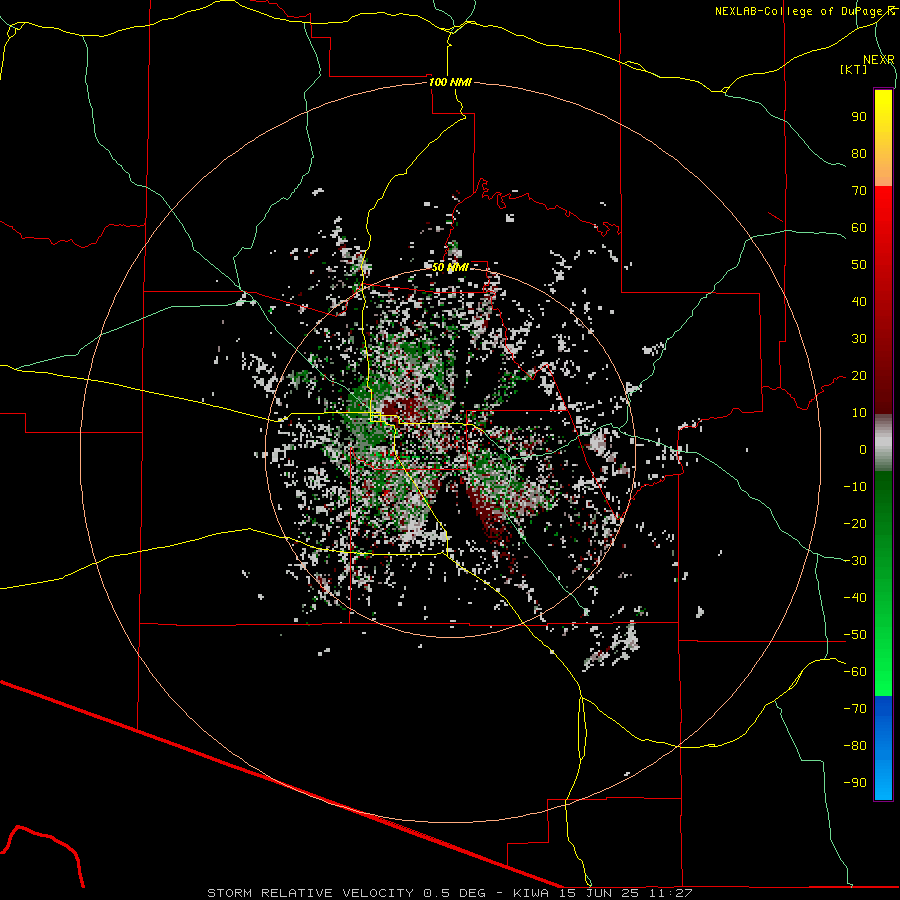Select the 20 knot scale label

coord(859,376)
